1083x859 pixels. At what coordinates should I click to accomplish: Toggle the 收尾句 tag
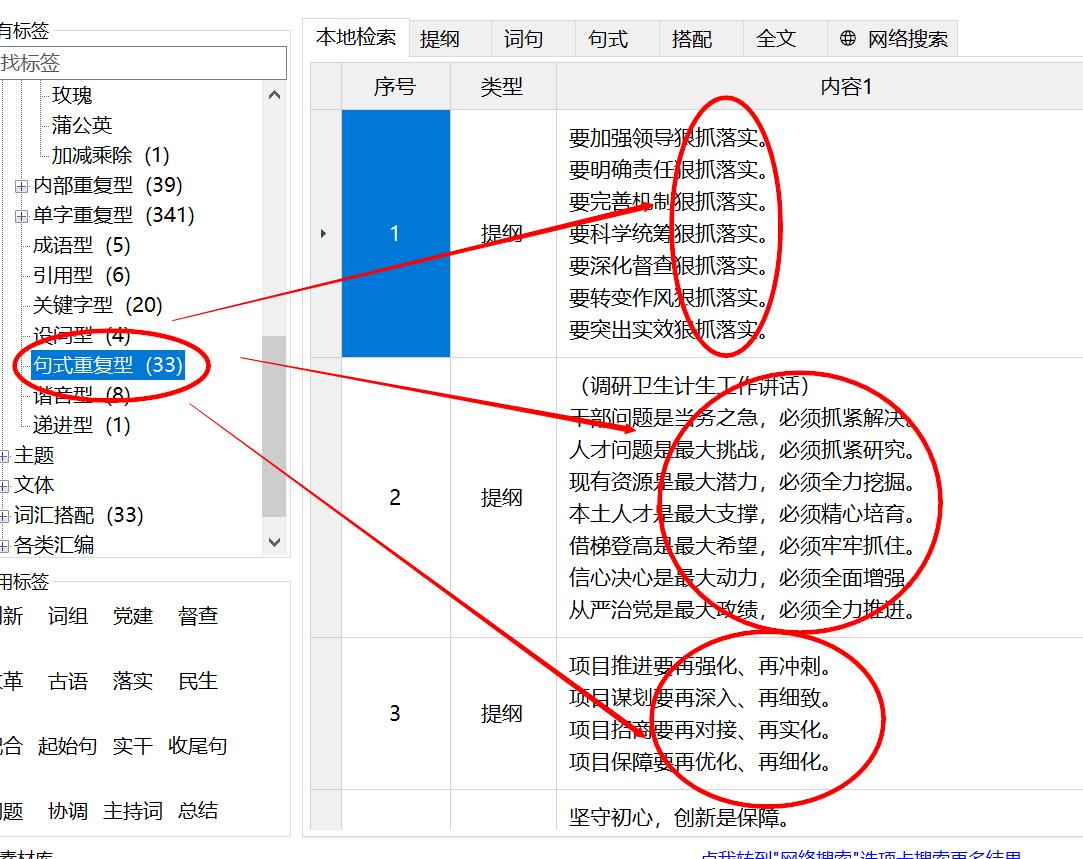(196, 746)
